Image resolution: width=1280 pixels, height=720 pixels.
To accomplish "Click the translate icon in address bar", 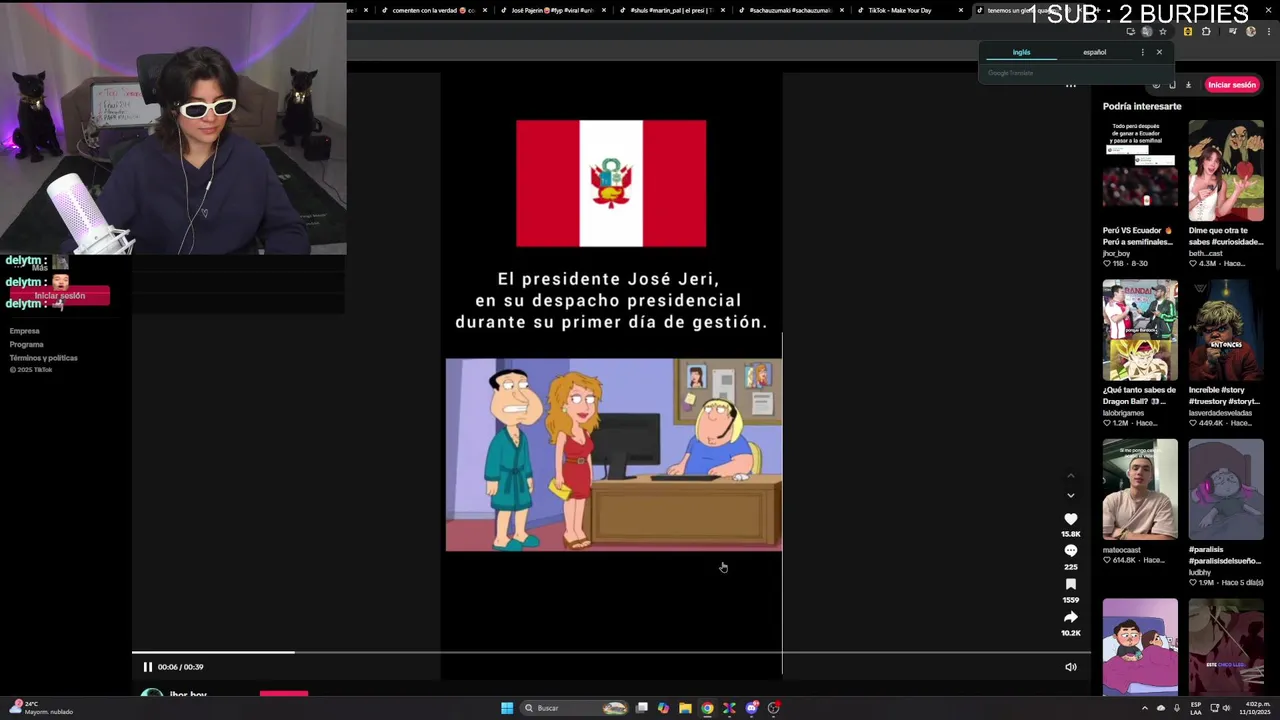I will pos(1146,32).
